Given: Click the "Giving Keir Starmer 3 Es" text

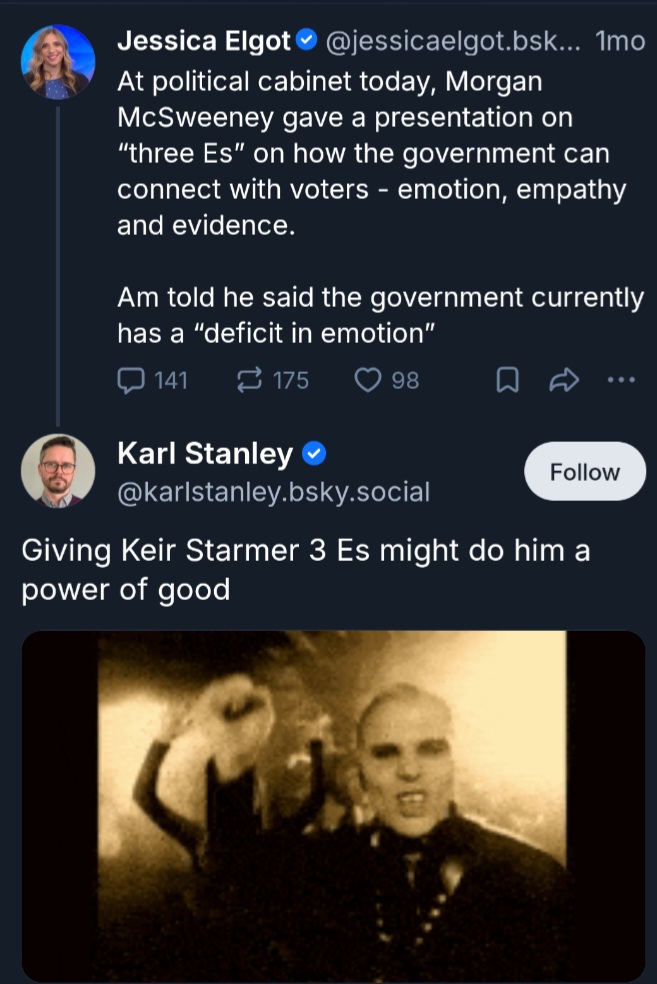Looking at the screenshot, I should pyautogui.click(x=305, y=569).
